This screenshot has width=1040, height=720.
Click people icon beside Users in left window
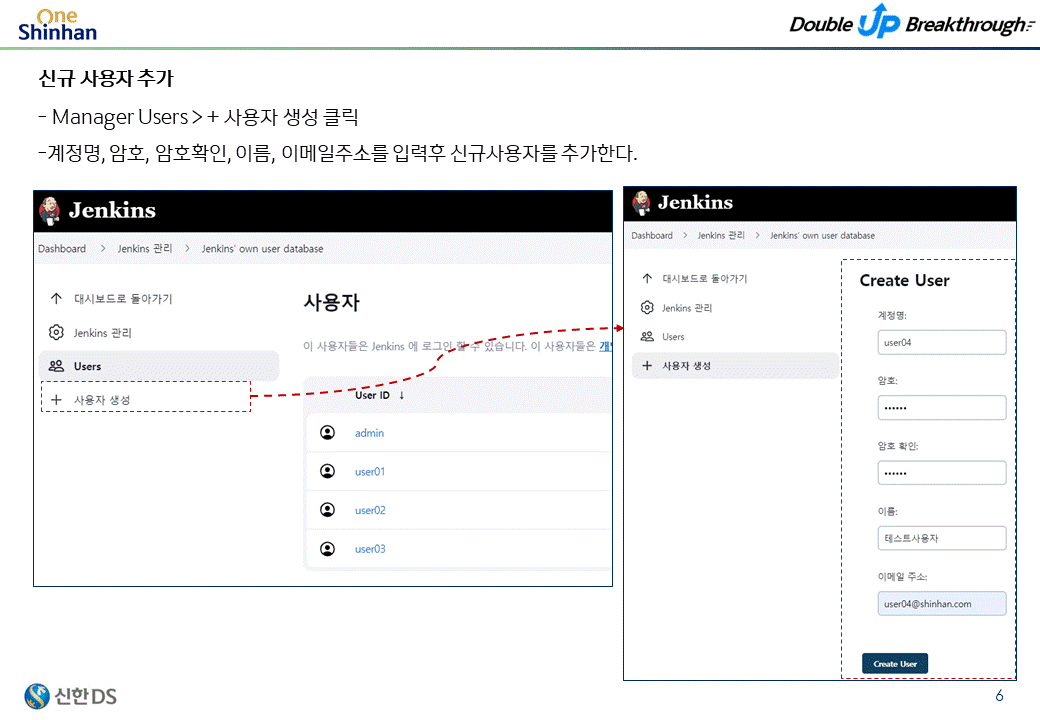(x=56, y=366)
